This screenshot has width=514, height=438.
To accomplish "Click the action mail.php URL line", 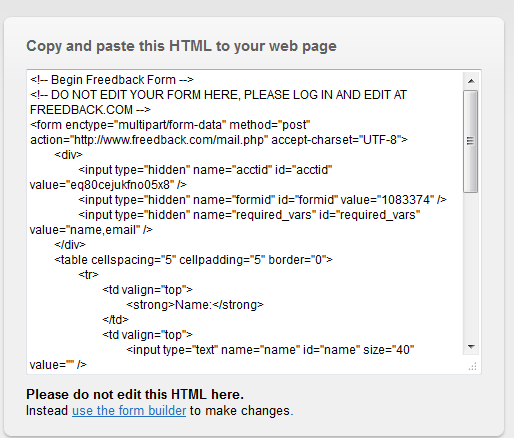I will click(x=219, y=140).
